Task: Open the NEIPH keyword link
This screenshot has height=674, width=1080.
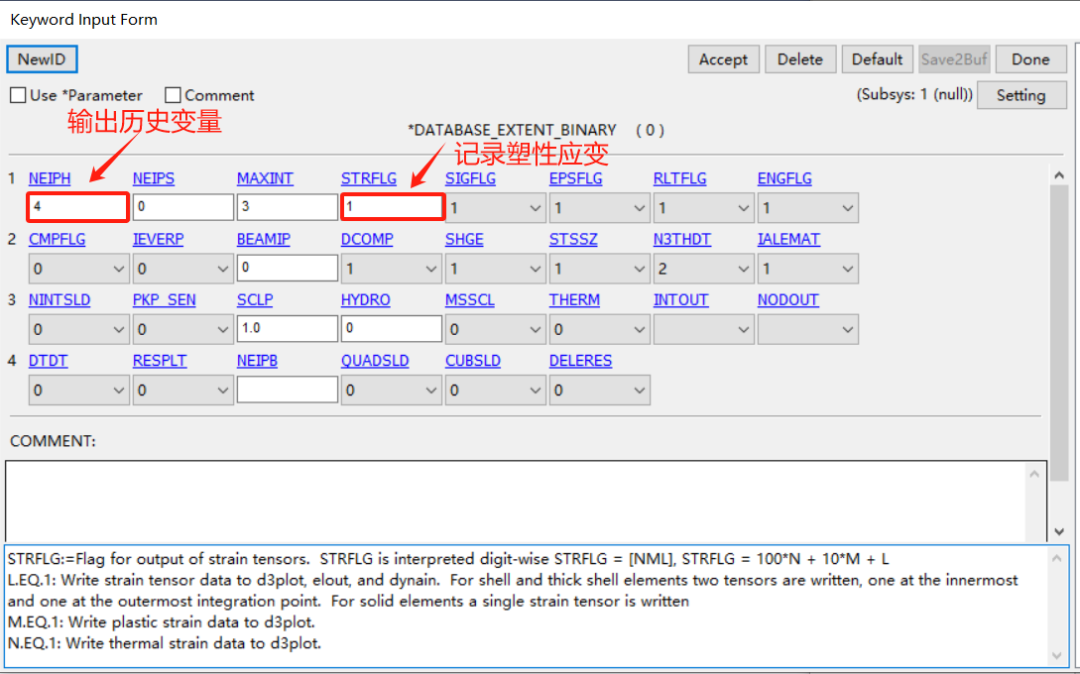Action: [50, 178]
